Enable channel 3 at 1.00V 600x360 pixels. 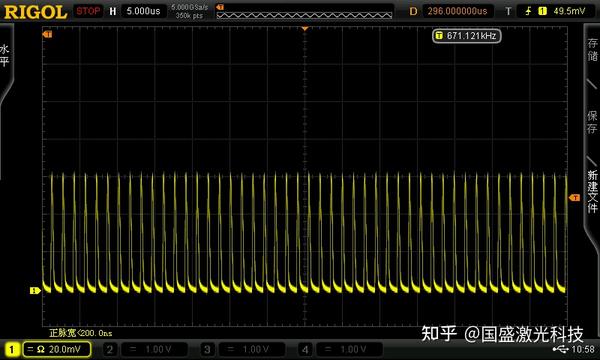pos(243,349)
